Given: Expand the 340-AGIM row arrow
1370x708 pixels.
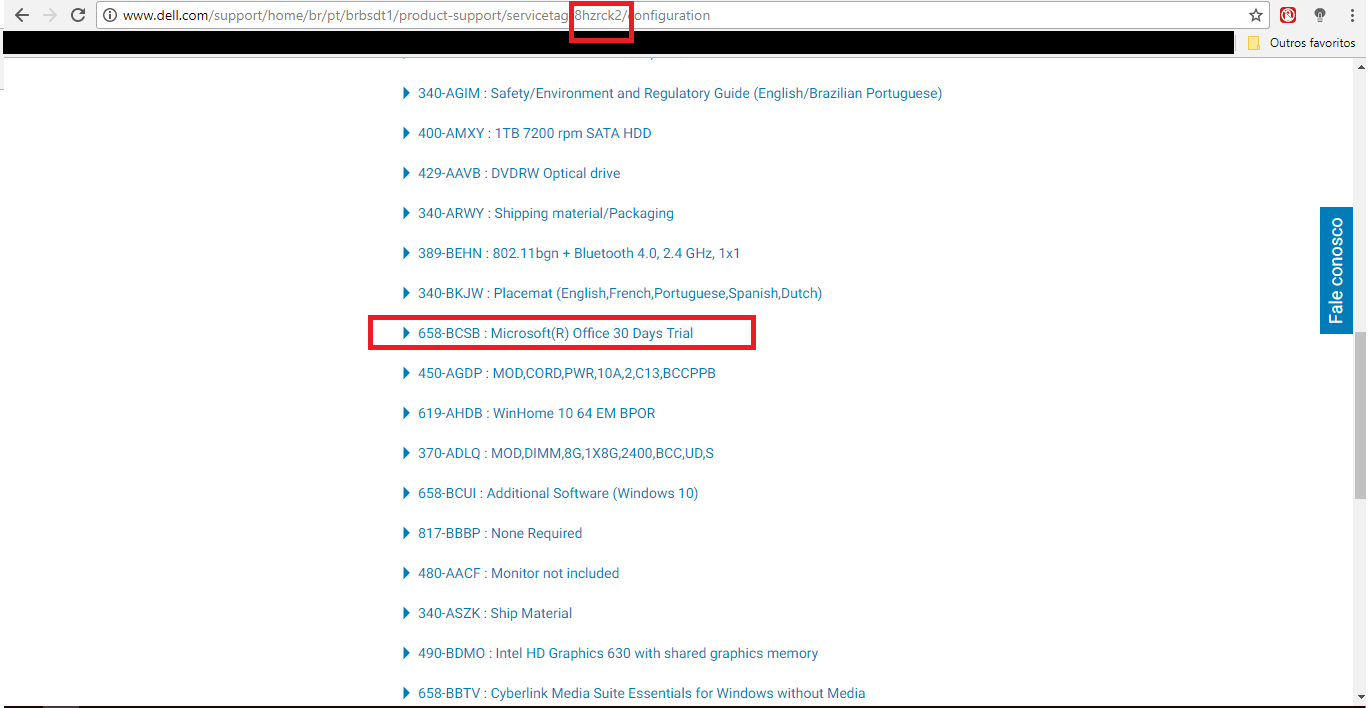Looking at the screenshot, I should click(406, 93).
